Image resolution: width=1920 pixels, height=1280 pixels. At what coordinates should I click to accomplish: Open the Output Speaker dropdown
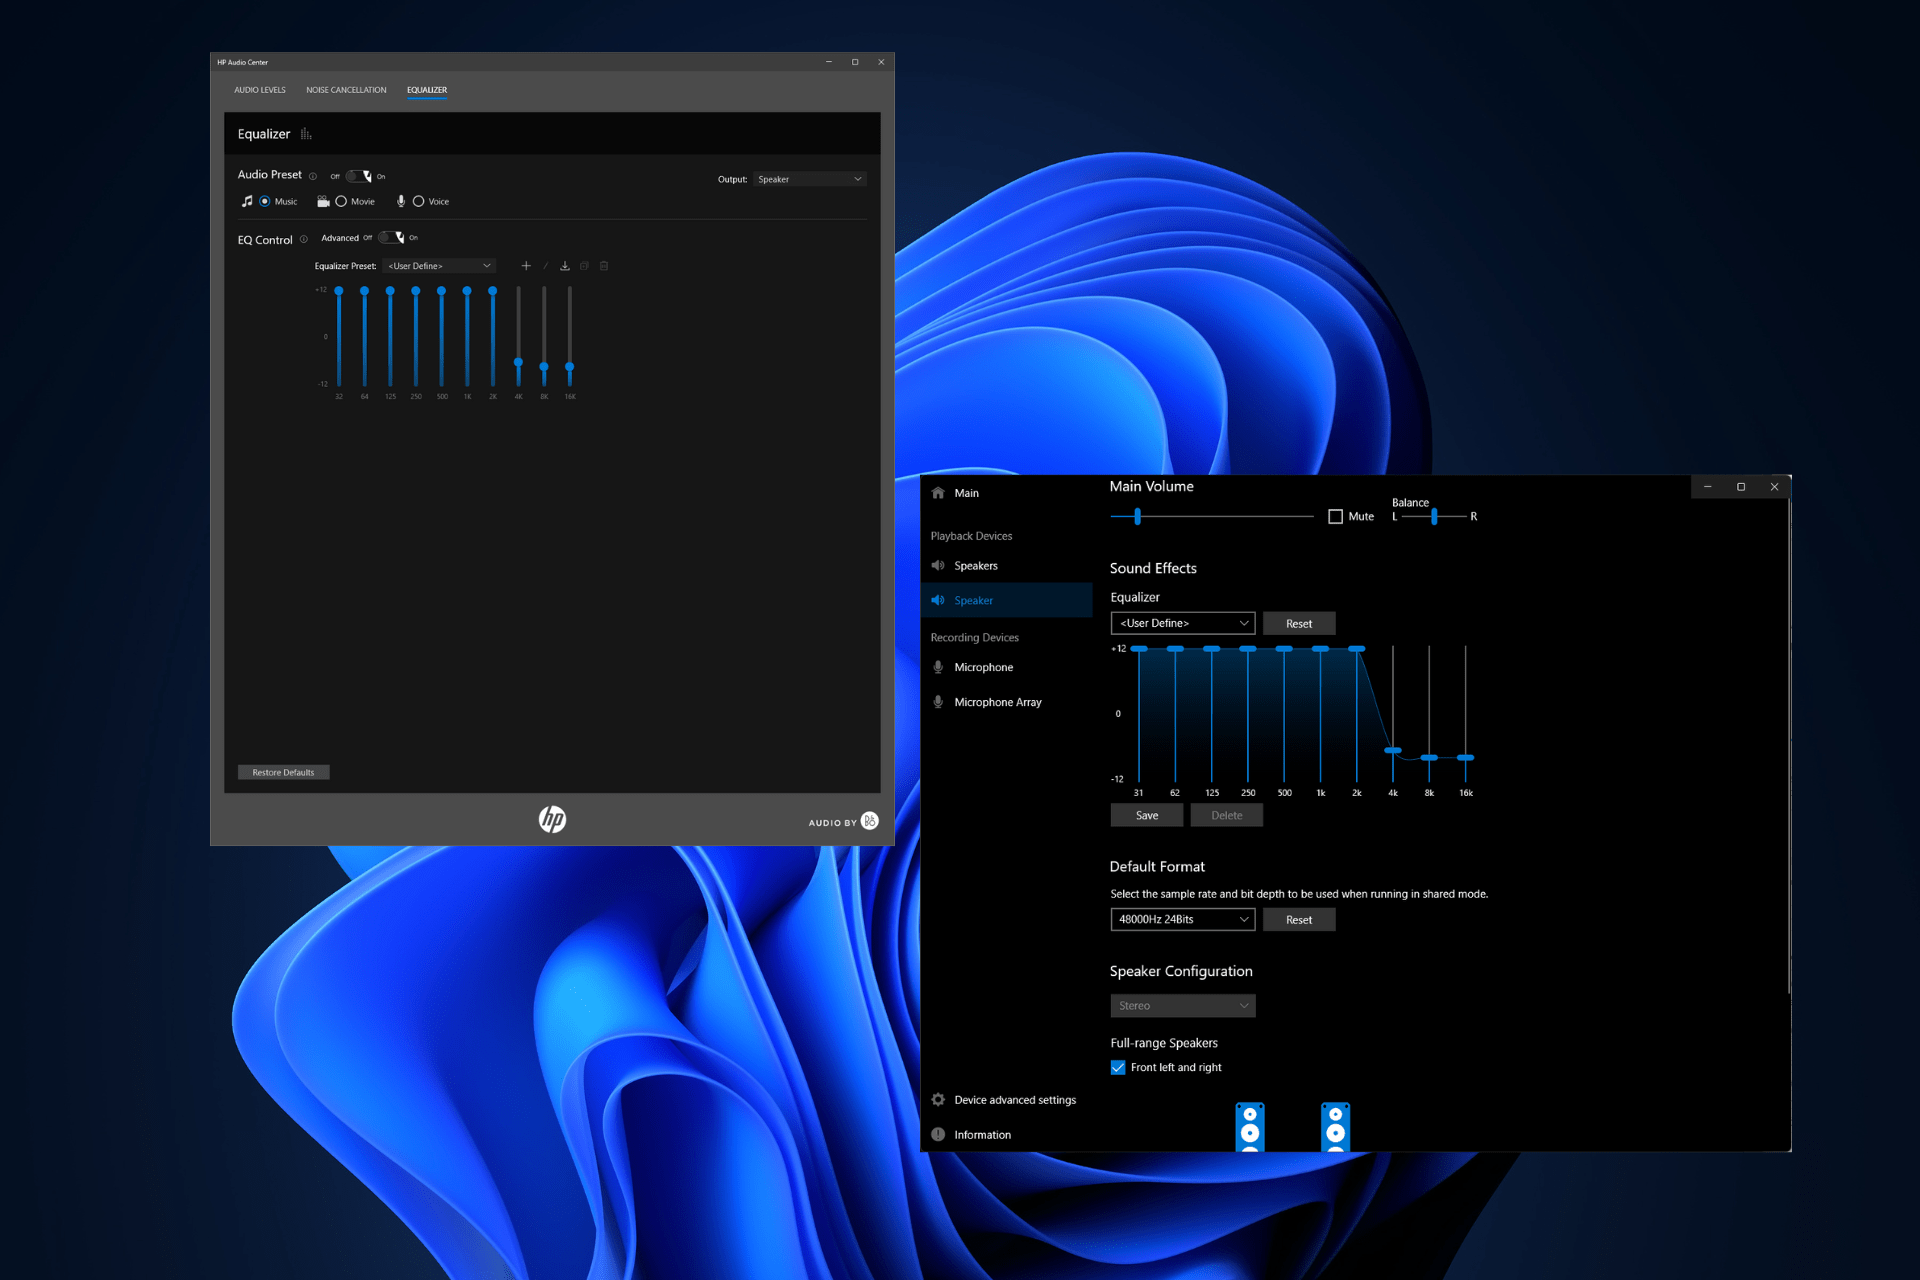pos(809,178)
